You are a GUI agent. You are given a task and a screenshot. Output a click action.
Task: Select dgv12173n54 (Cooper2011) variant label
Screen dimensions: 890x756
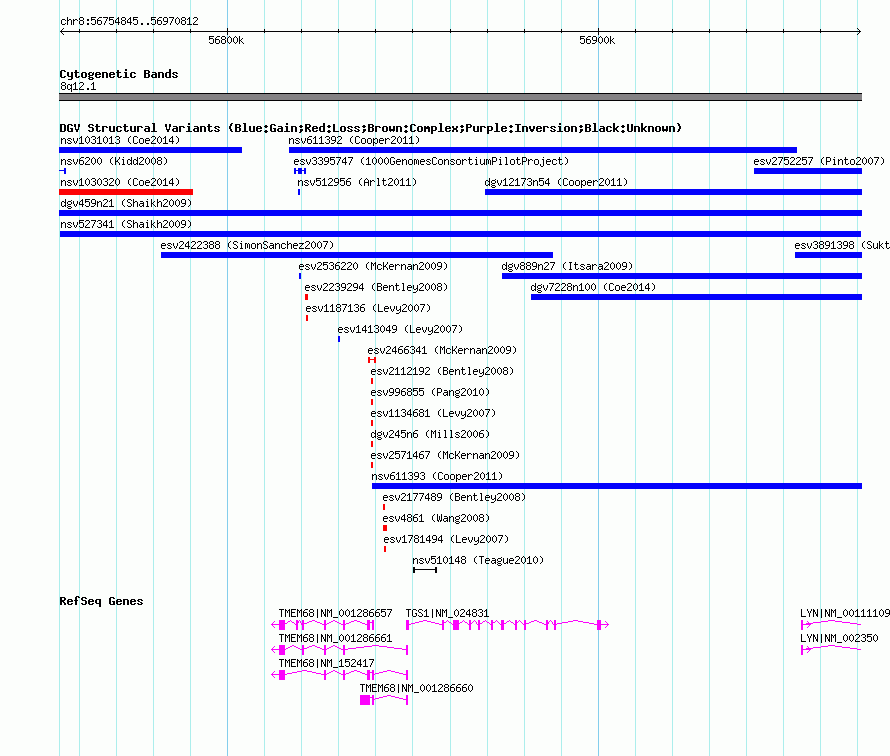(556, 182)
